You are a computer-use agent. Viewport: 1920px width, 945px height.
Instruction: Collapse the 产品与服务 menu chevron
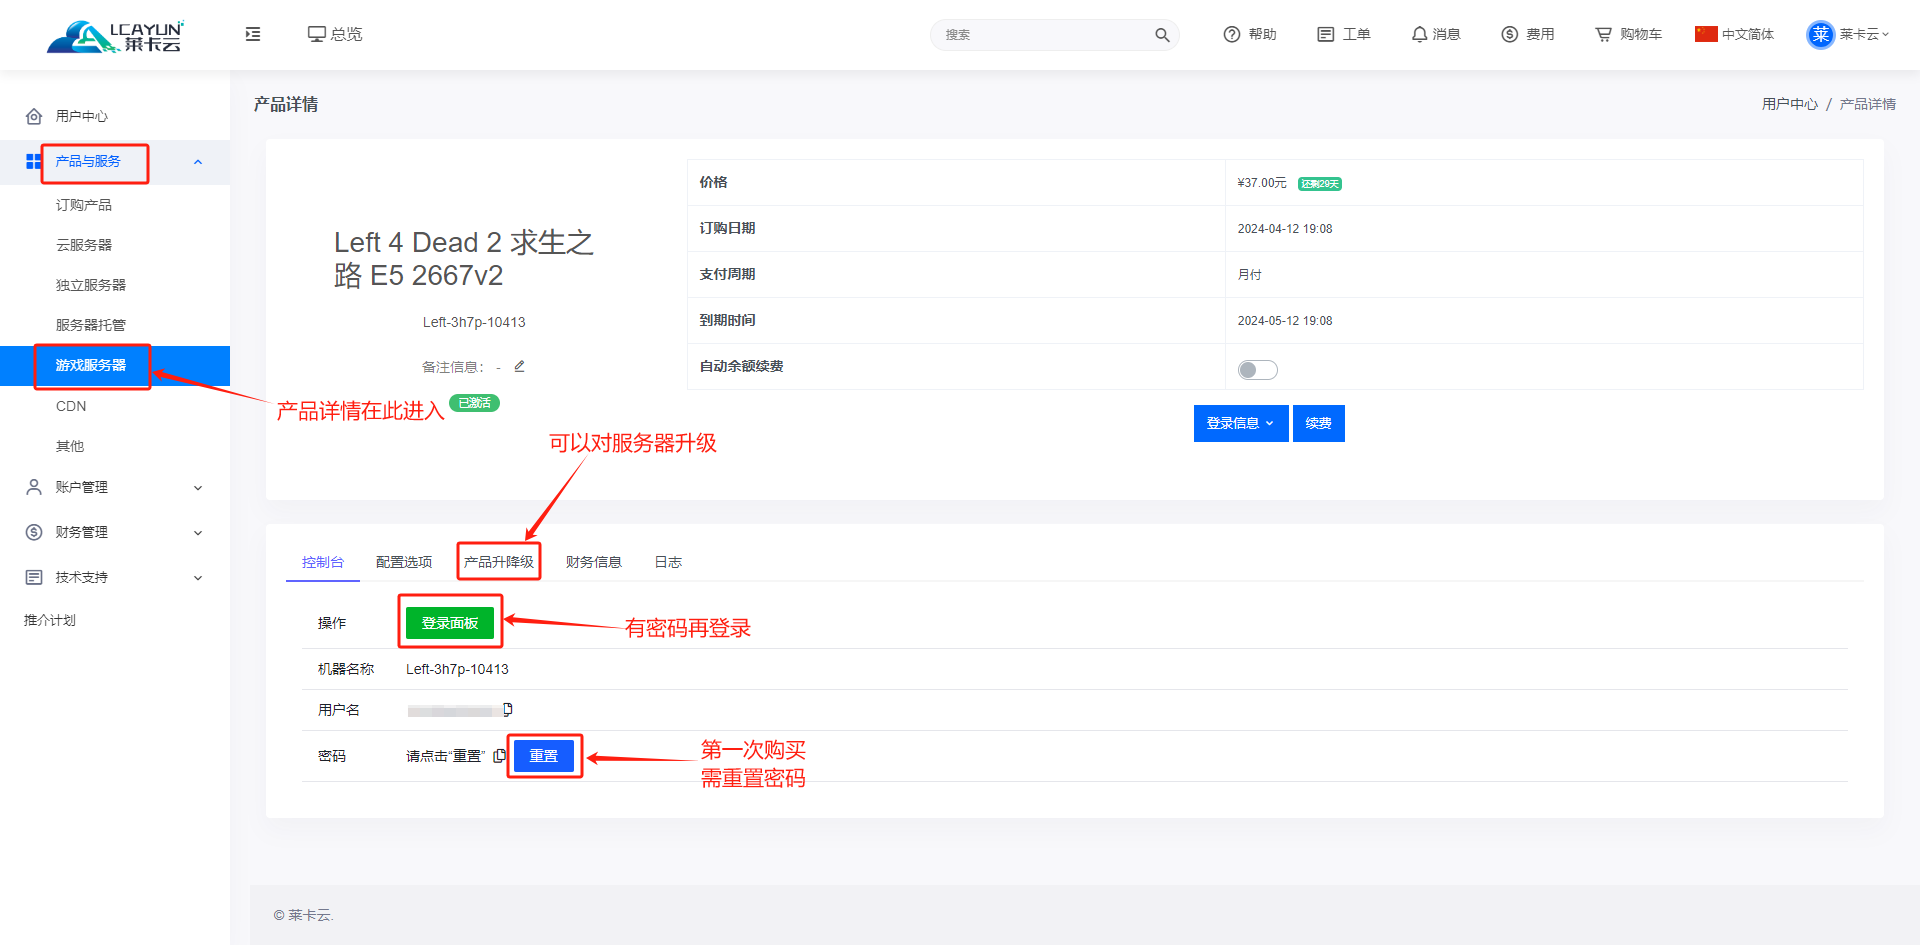click(198, 162)
